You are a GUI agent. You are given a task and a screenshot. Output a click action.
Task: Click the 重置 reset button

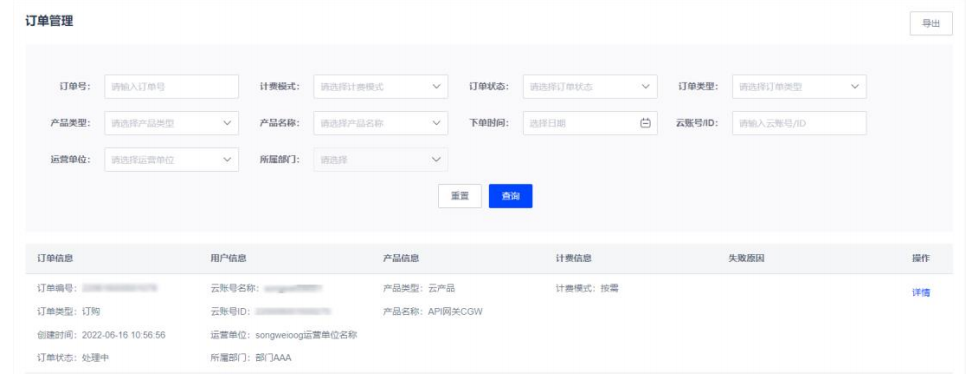click(460, 196)
